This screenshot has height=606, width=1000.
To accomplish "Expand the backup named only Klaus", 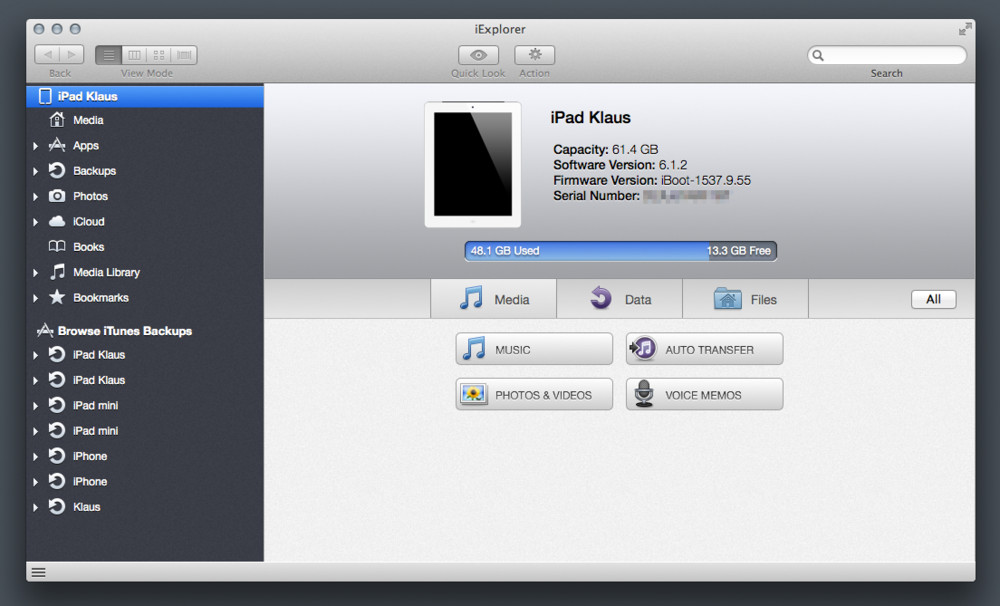I will tap(36, 507).
